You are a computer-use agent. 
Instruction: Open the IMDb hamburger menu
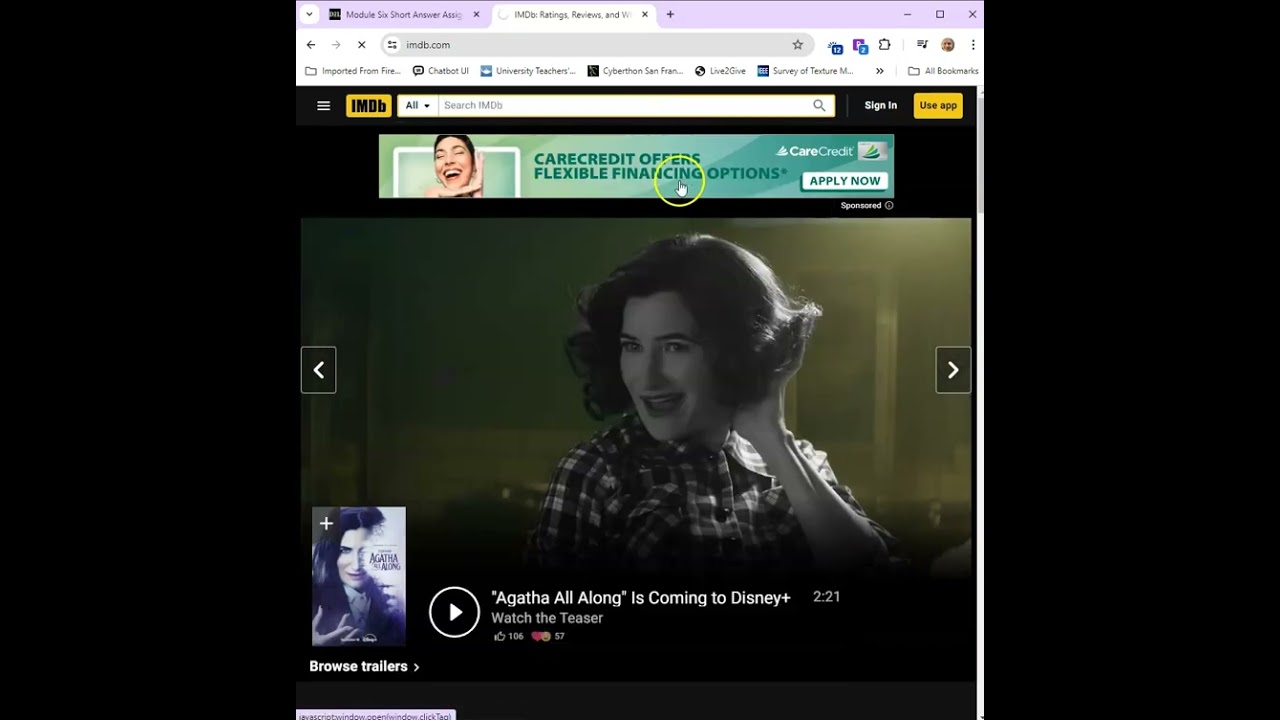[323, 105]
